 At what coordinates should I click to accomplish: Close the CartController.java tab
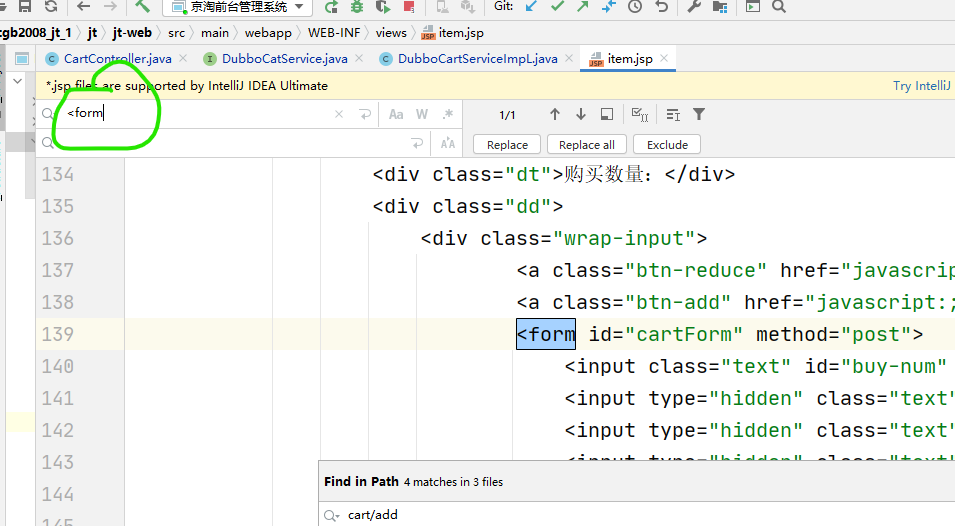pos(183,58)
